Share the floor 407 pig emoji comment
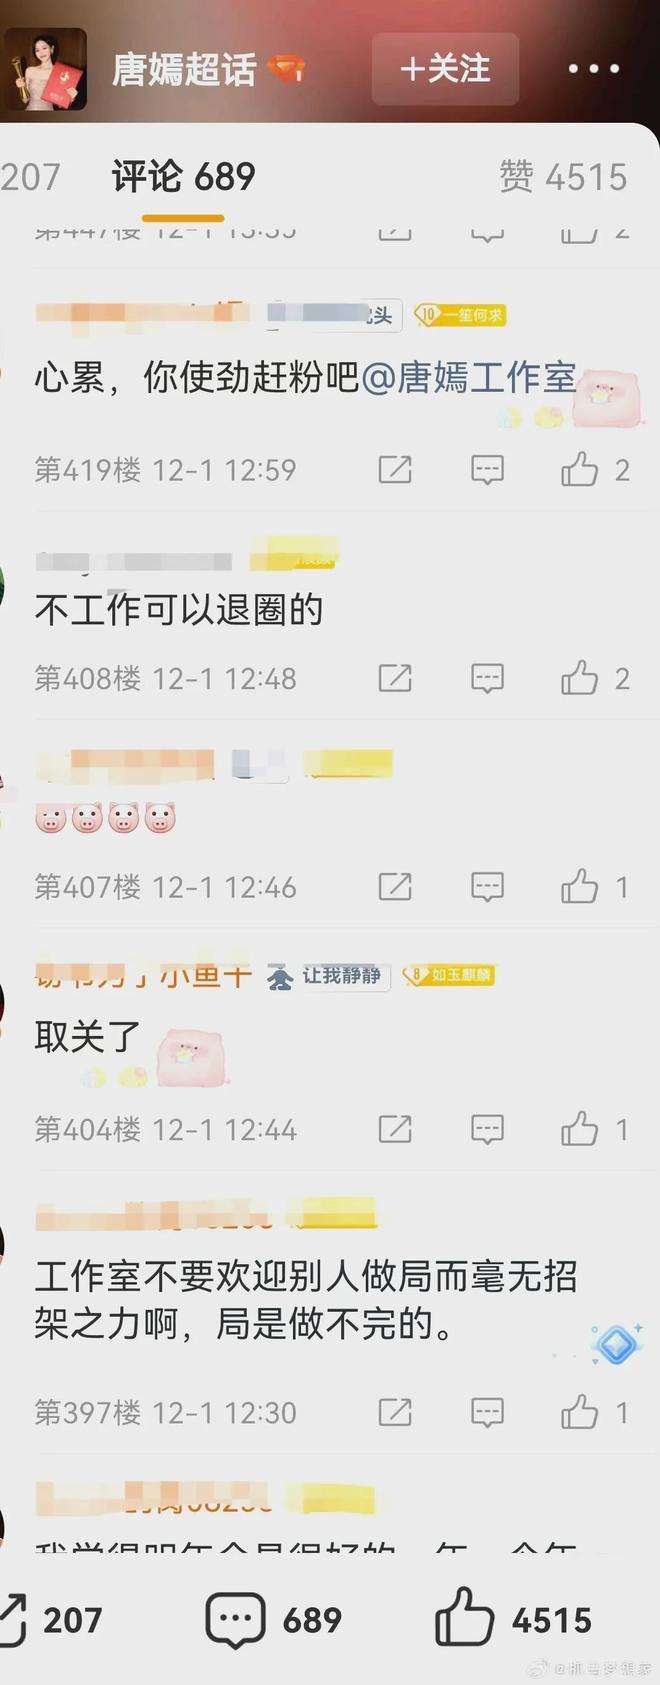660x1685 pixels. [x=395, y=886]
